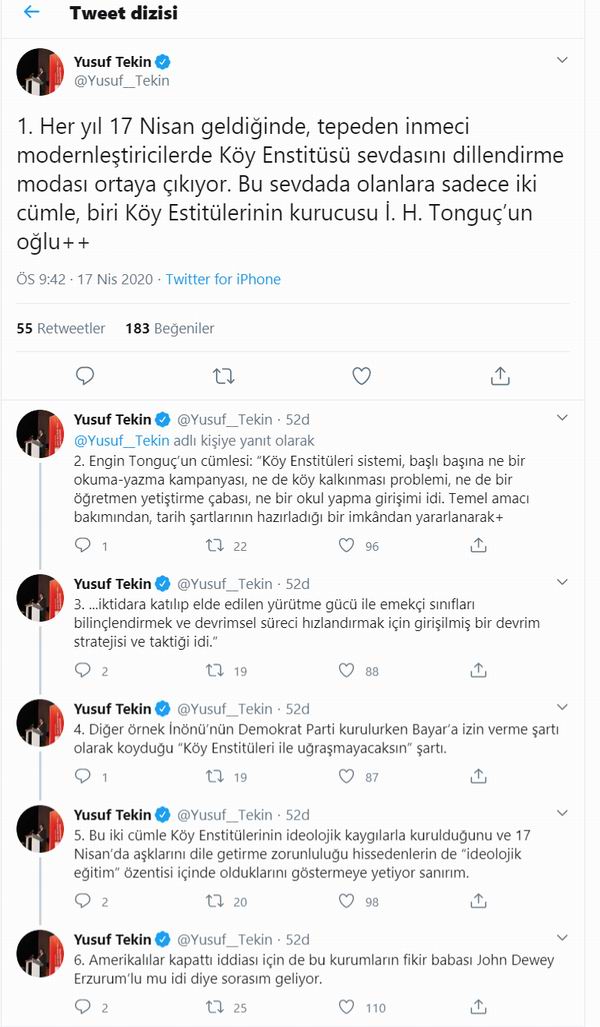Open the options chevron on tweet 3
The width and height of the screenshot is (600, 1027).
pyautogui.click(x=562, y=583)
